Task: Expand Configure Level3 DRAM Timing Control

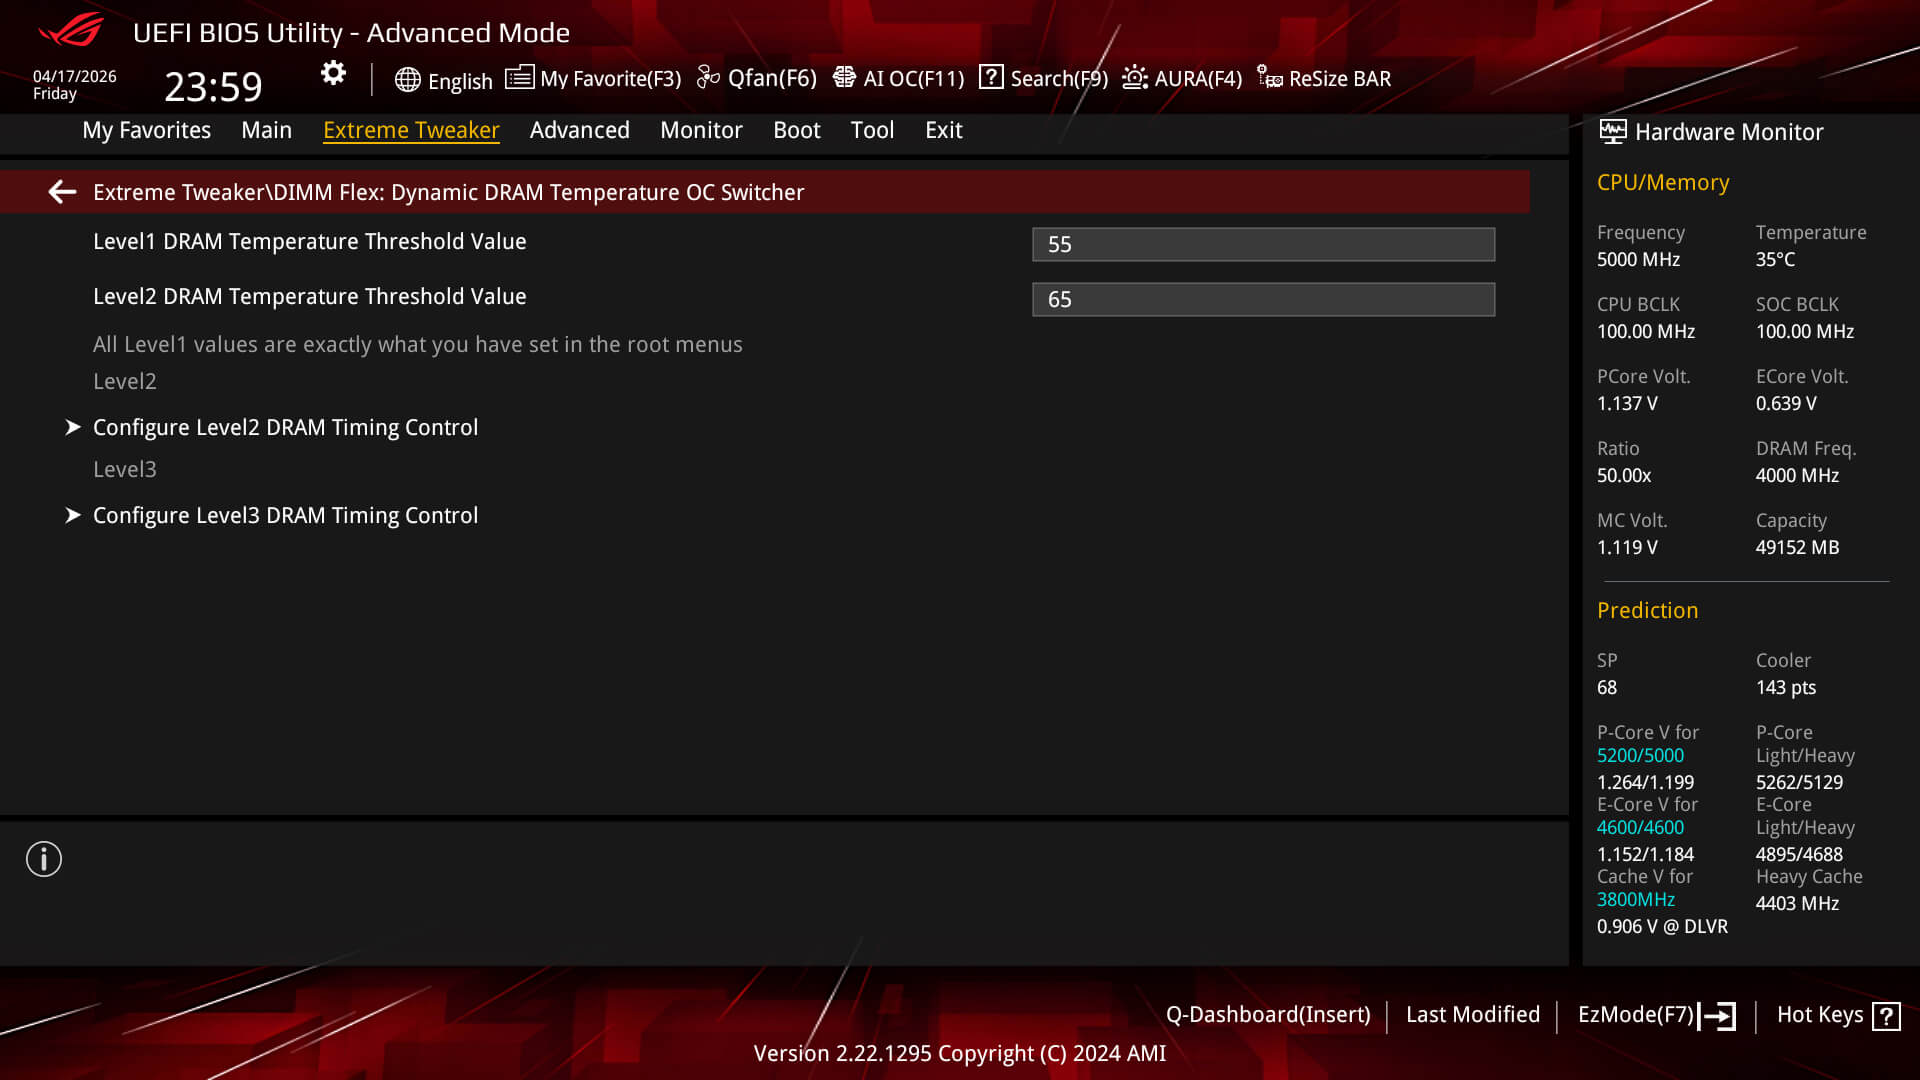Action: [x=285, y=514]
